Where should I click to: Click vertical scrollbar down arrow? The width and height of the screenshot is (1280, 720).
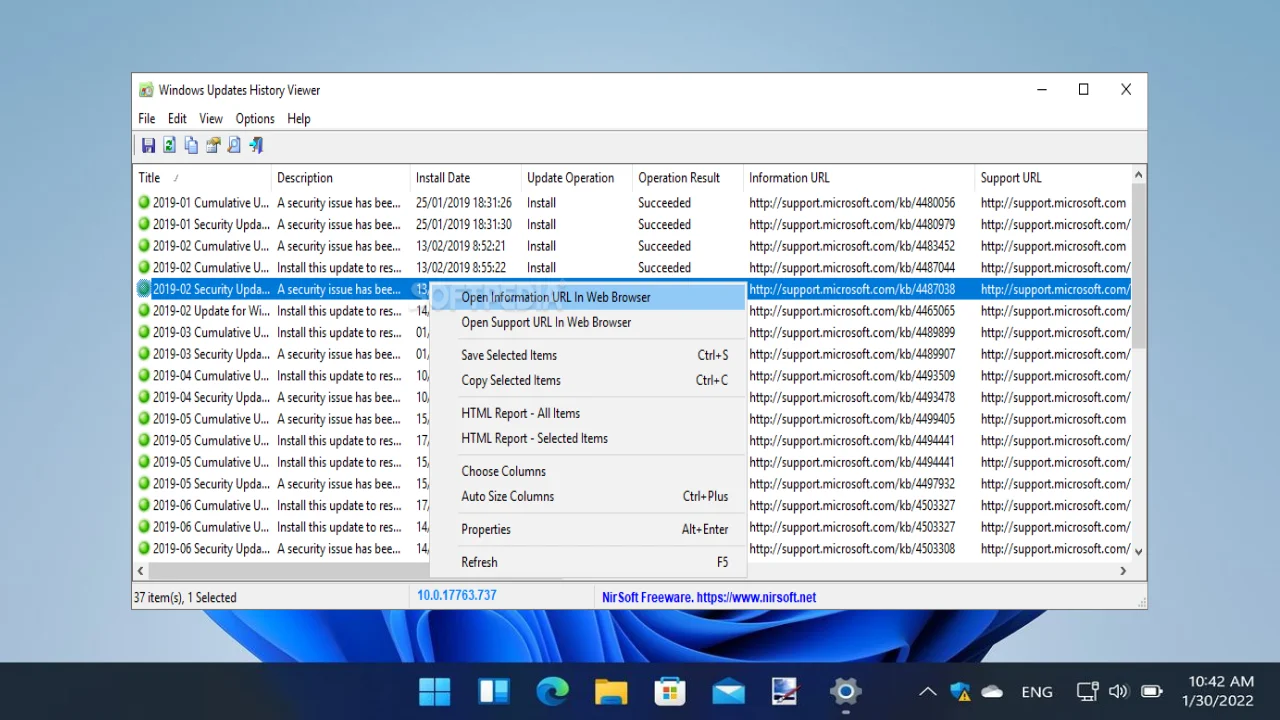(1138, 551)
